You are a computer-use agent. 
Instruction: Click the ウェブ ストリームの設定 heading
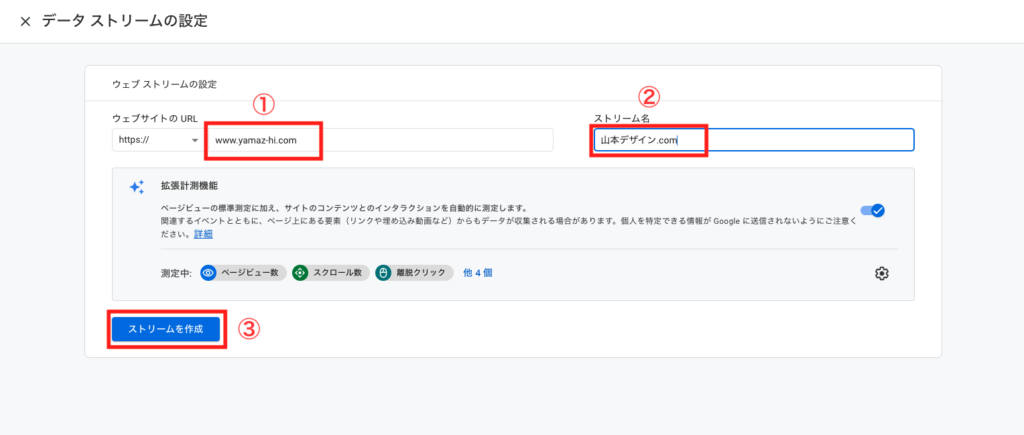click(165, 84)
